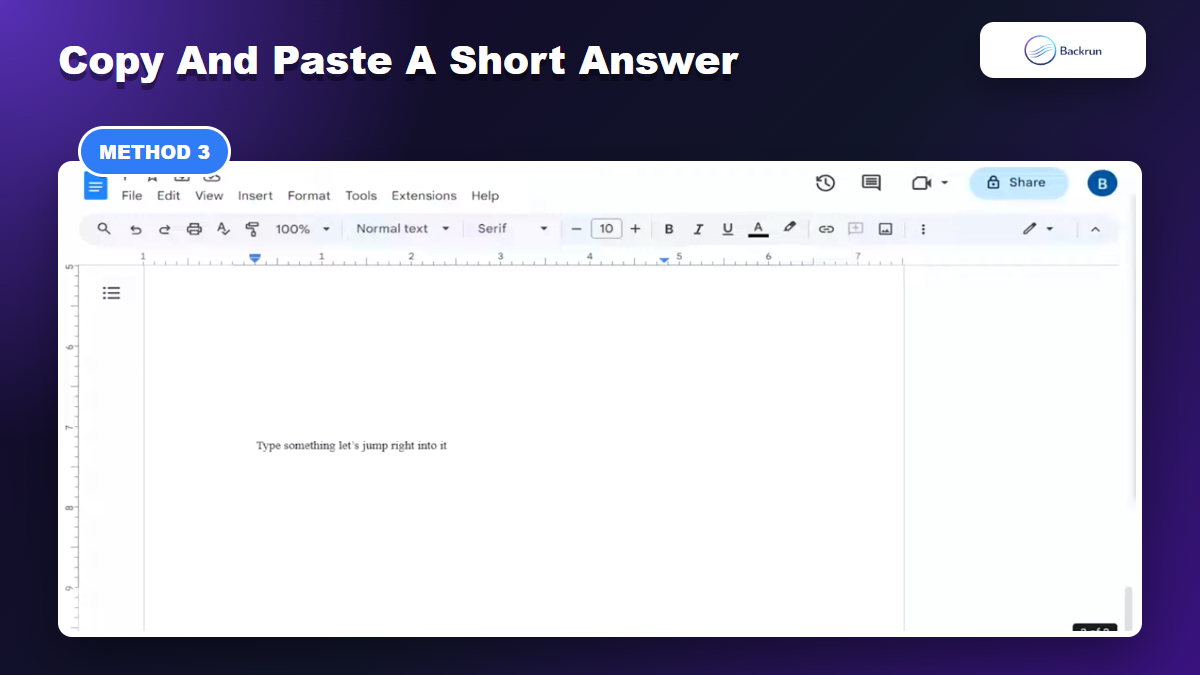The image size is (1200, 675).
Task: Open the Edit menu
Action: point(168,196)
